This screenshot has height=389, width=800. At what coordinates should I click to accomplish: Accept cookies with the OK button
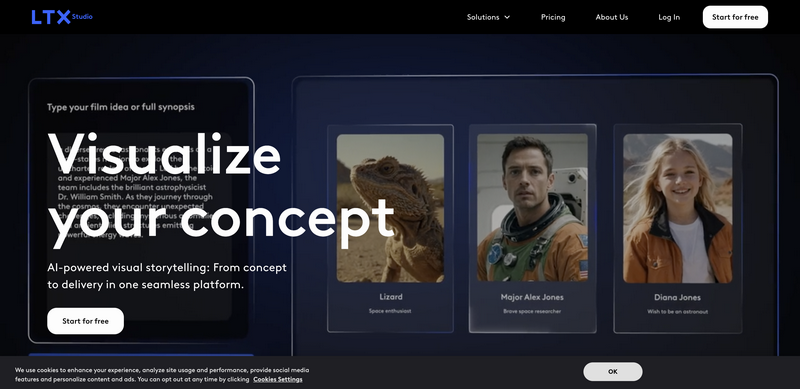click(x=613, y=372)
